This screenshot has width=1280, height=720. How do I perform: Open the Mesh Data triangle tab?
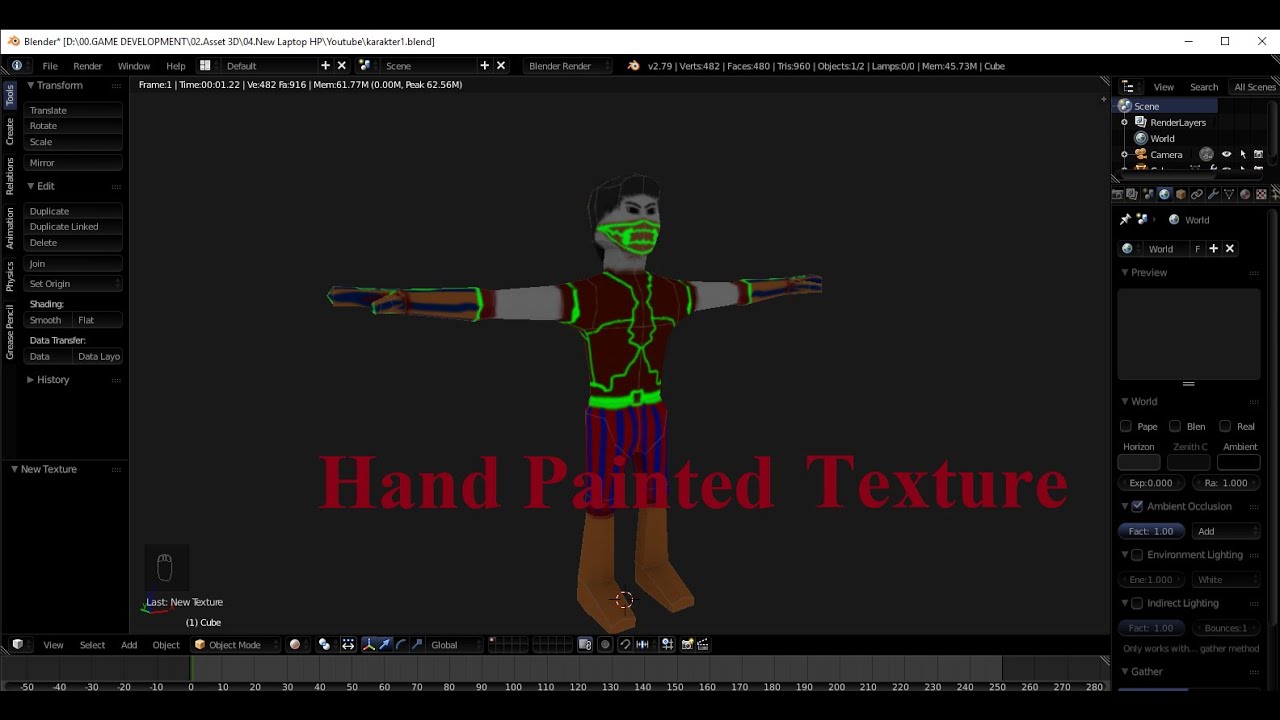[x=1229, y=194]
